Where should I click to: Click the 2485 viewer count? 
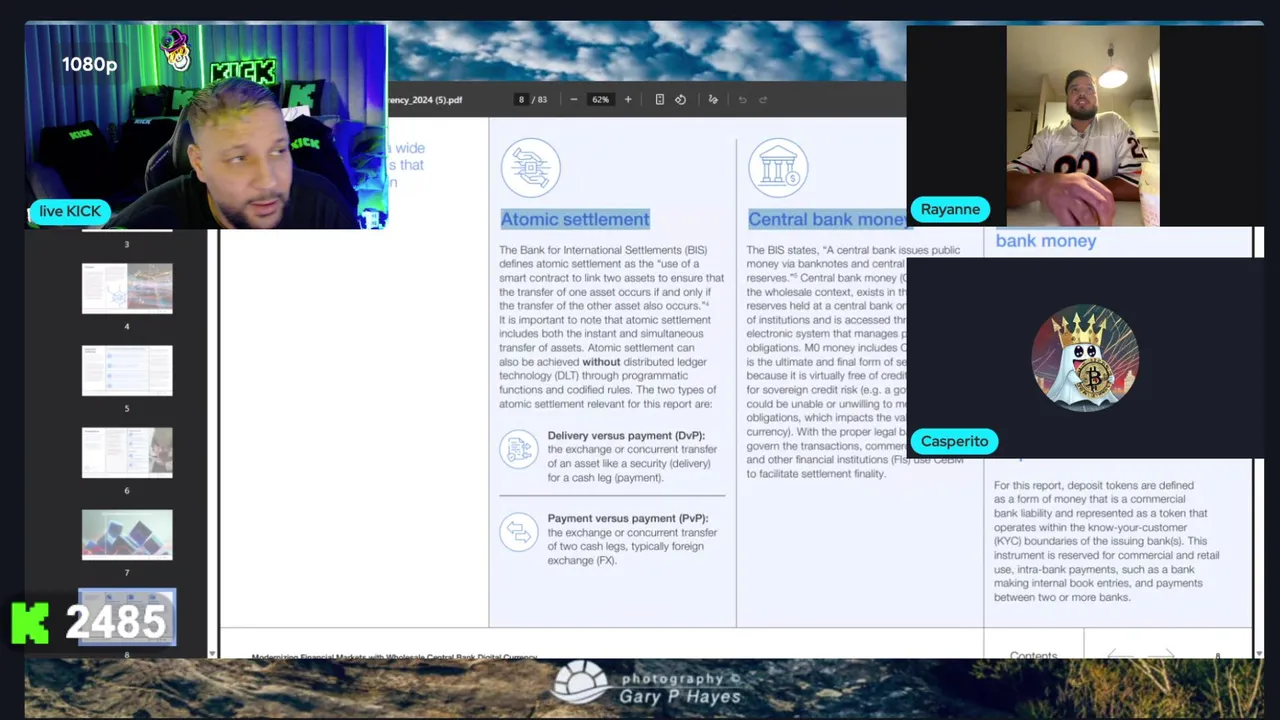tap(116, 622)
